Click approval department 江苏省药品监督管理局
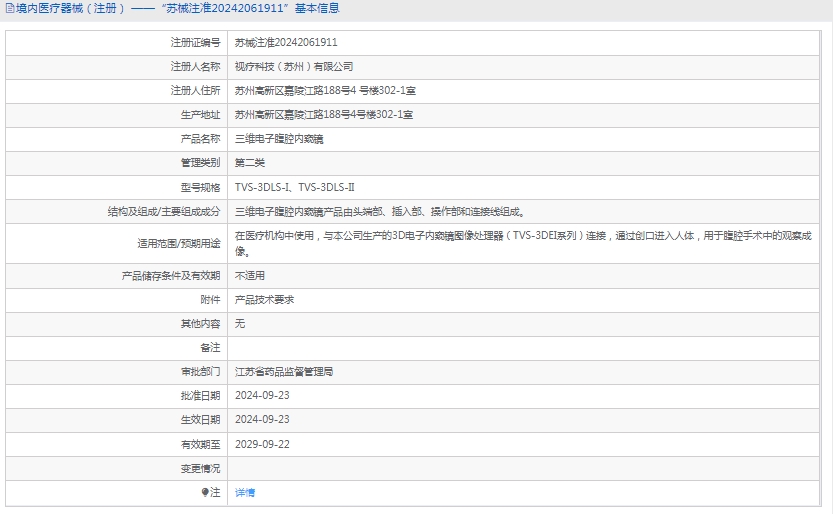 coord(284,371)
